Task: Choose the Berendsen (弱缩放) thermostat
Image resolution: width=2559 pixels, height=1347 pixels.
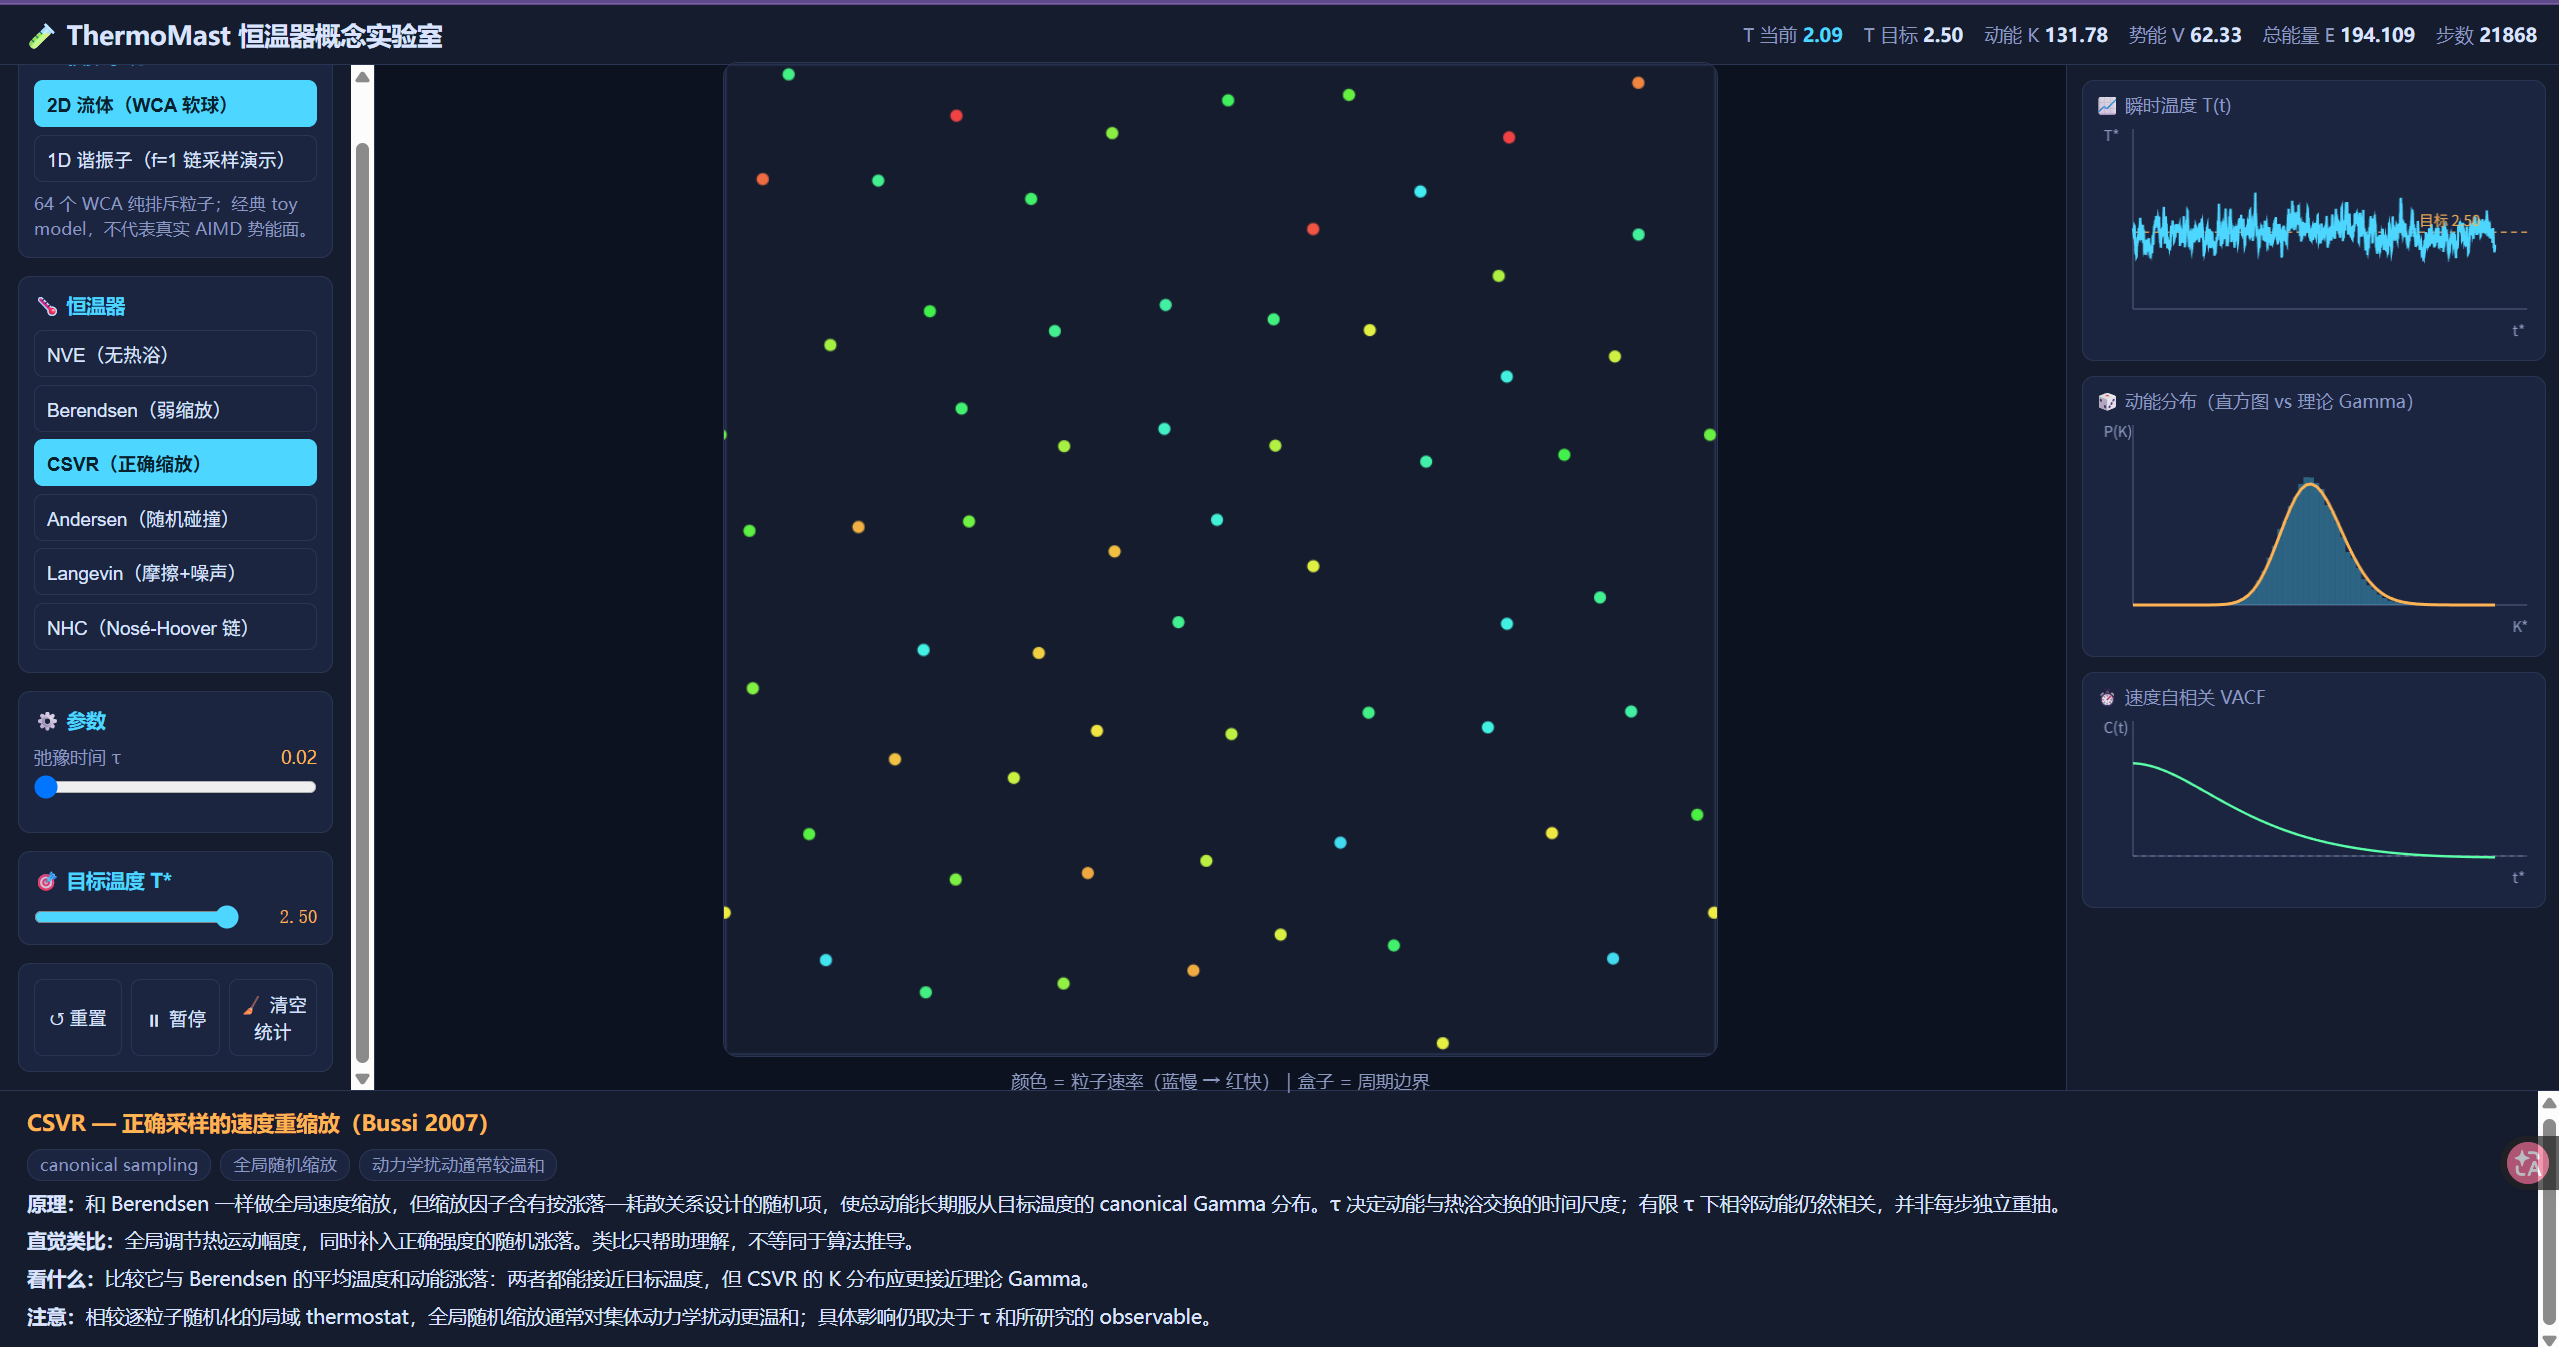Action: [175, 409]
